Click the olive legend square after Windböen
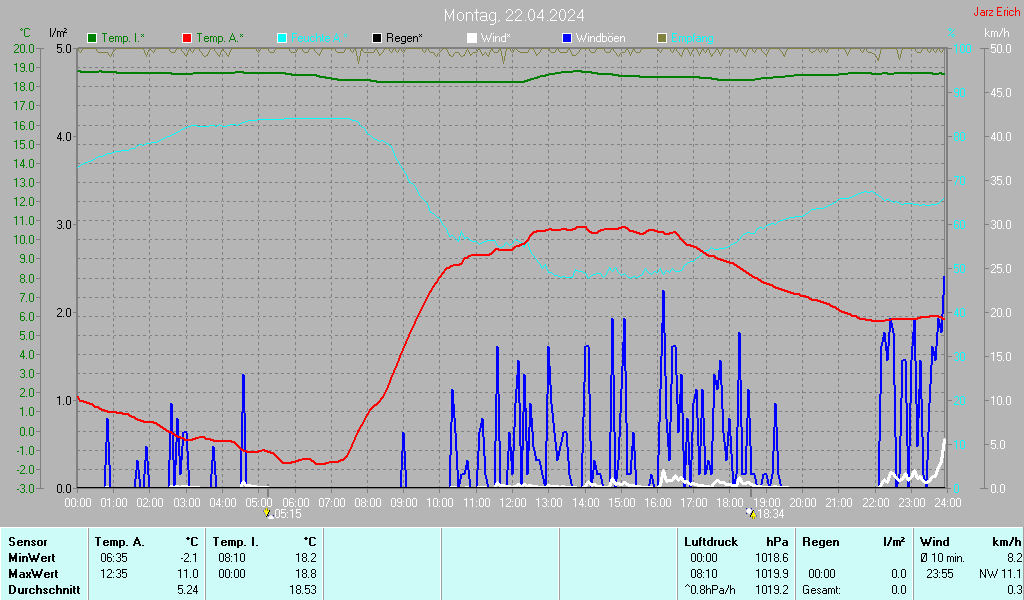 pyautogui.click(x=661, y=38)
